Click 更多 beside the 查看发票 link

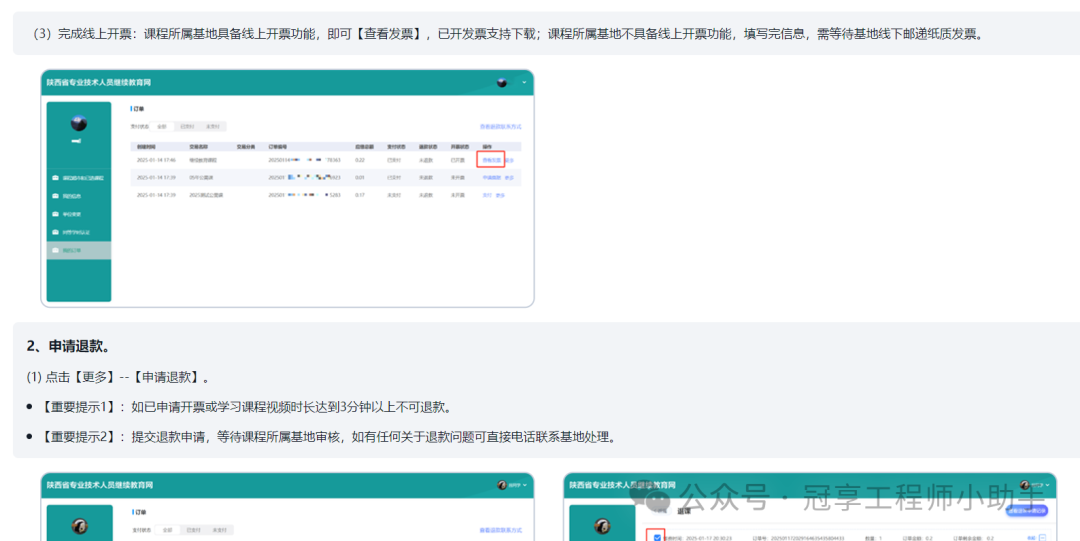tap(510, 160)
